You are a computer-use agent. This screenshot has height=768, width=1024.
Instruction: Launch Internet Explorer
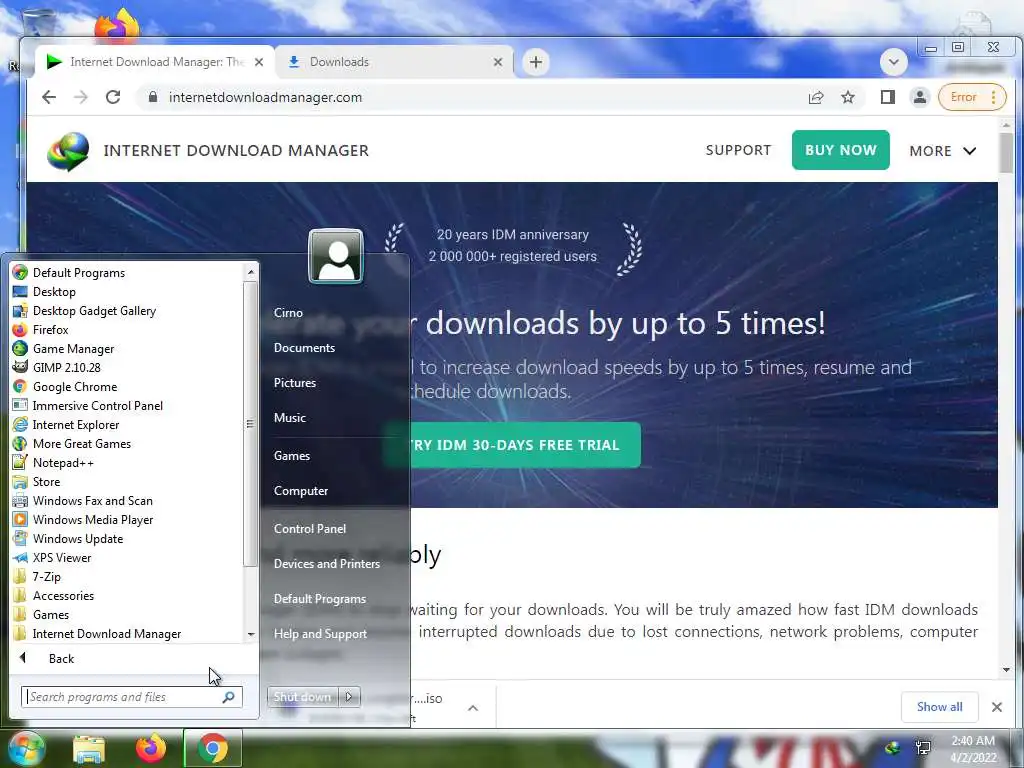tap(76, 424)
